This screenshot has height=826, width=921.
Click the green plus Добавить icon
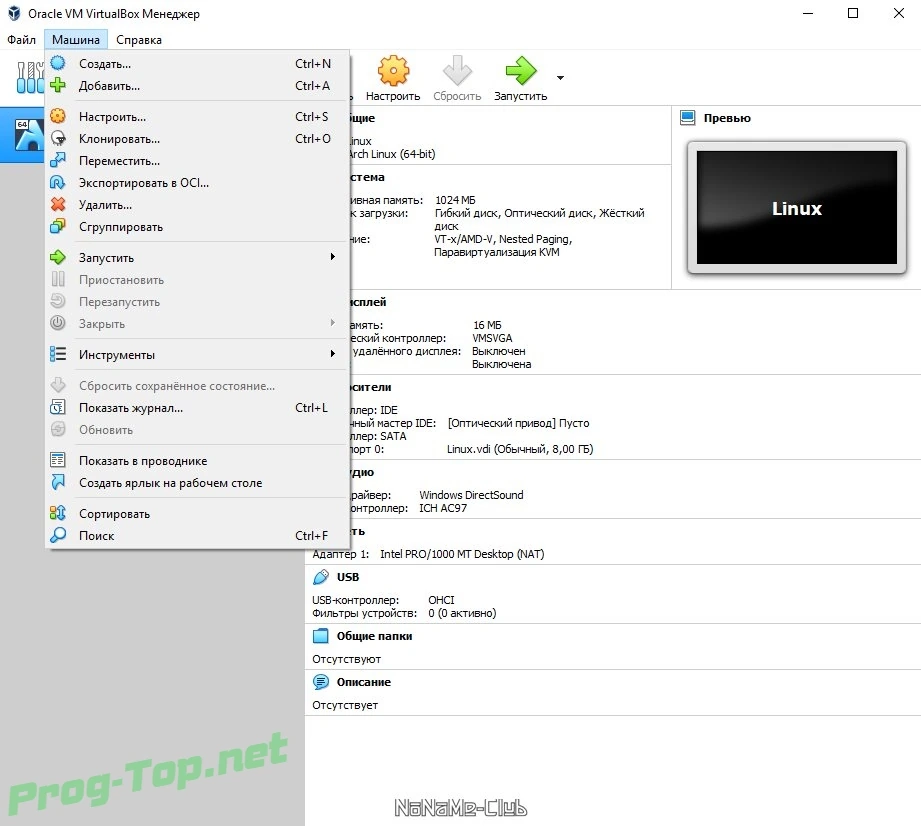58,85
